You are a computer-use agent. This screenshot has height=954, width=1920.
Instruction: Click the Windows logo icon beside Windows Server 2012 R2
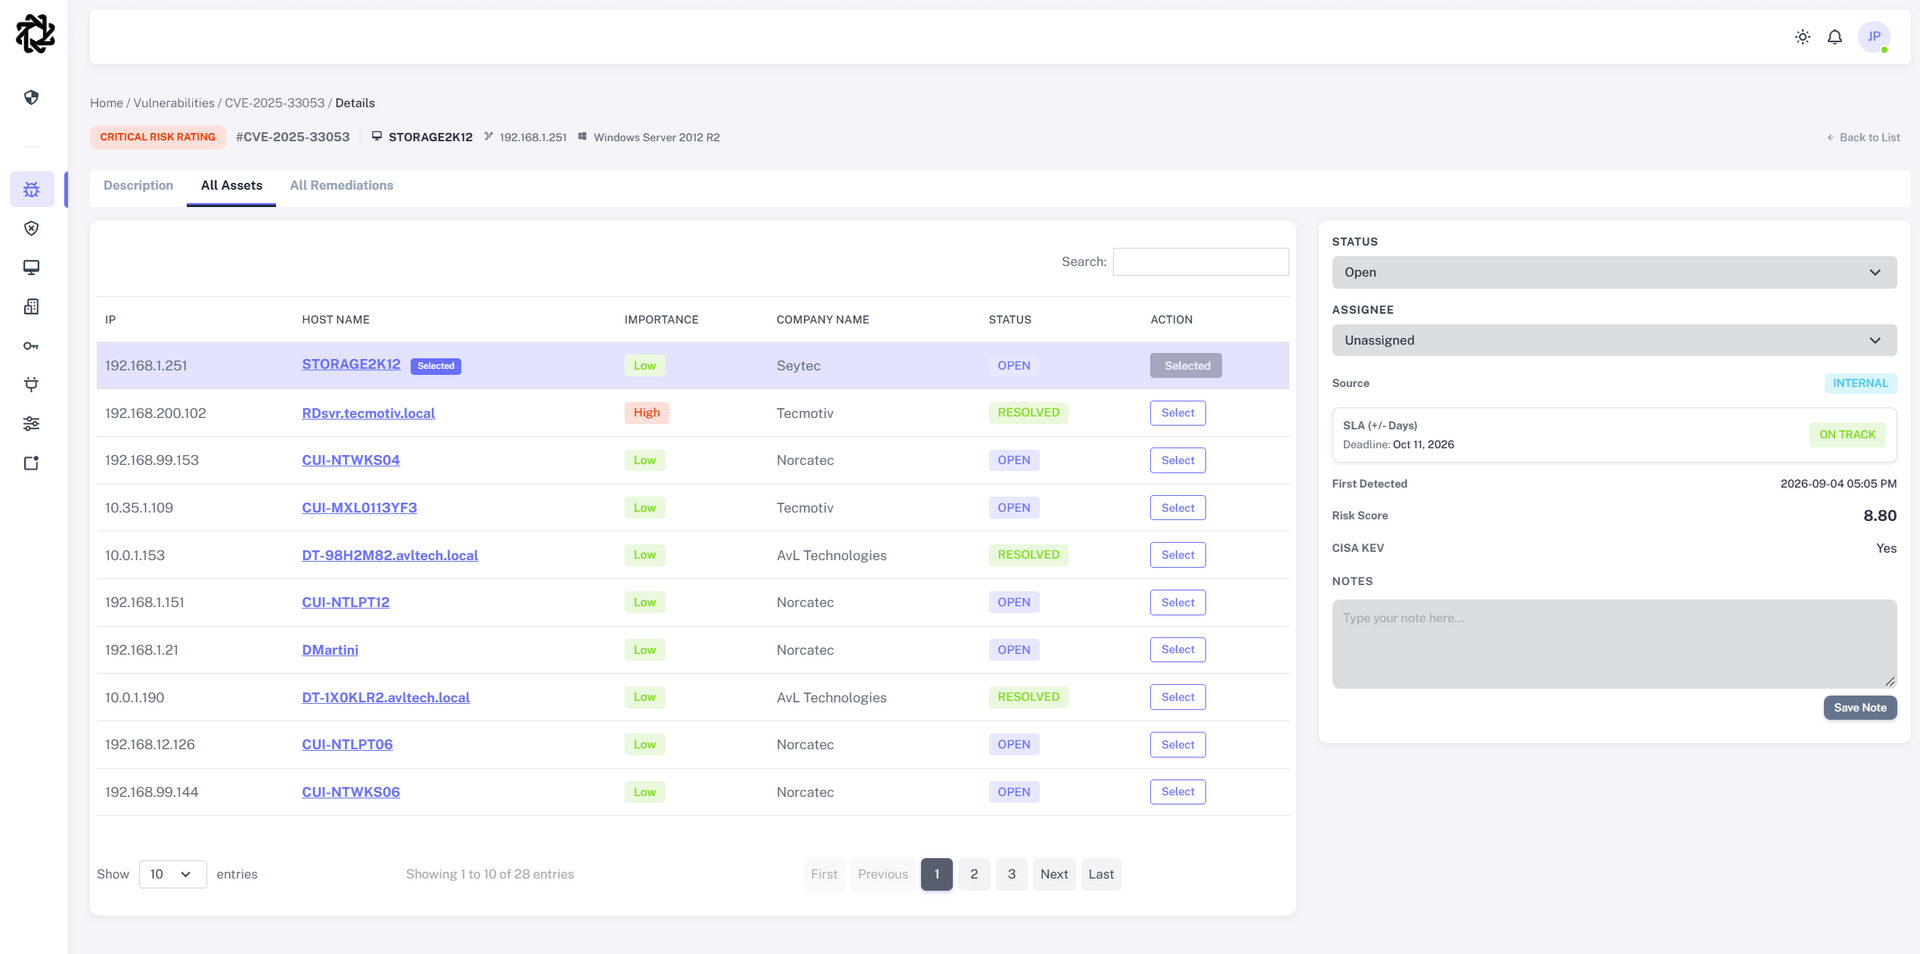[x=582, y=136]
